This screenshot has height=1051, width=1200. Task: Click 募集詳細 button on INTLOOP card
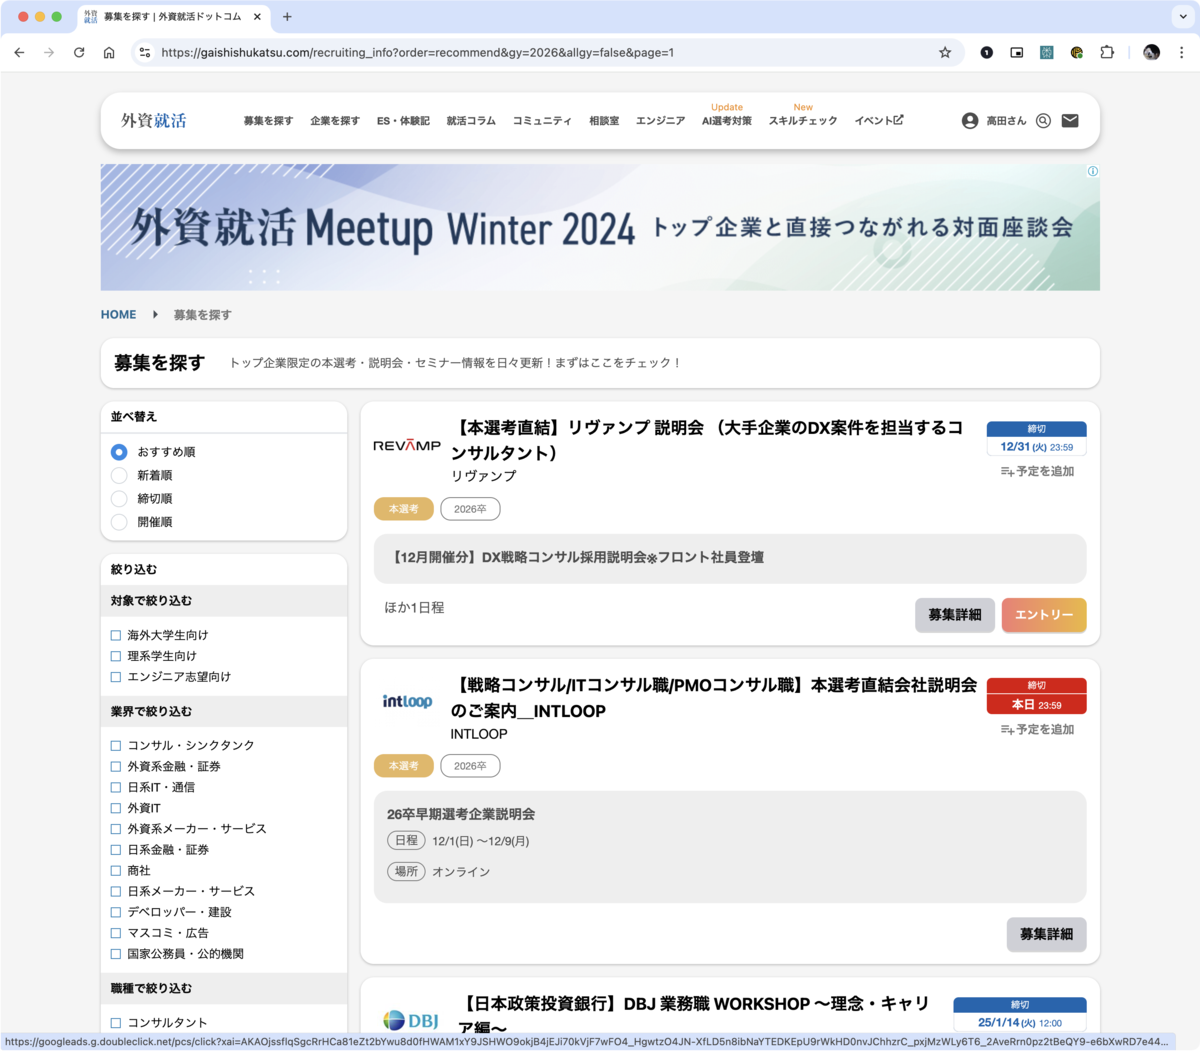click(1046, 934)
